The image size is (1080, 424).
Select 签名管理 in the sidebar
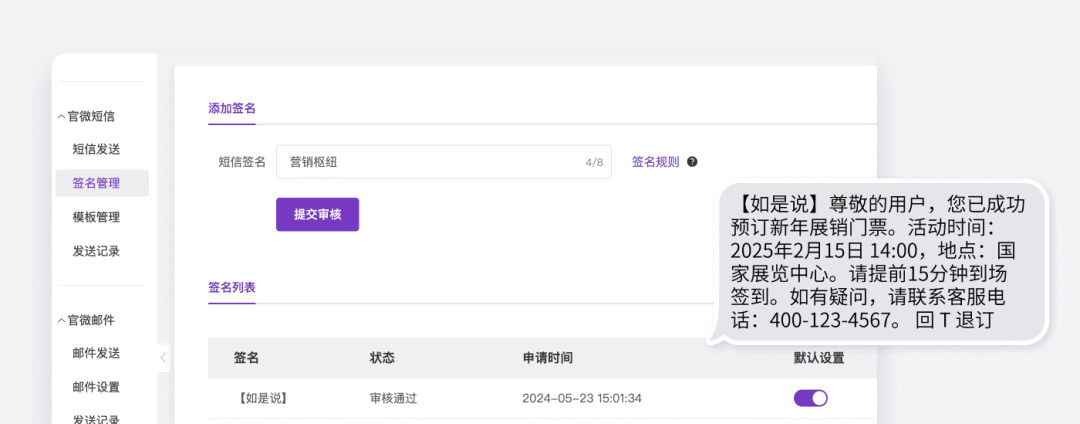(102, 183)
